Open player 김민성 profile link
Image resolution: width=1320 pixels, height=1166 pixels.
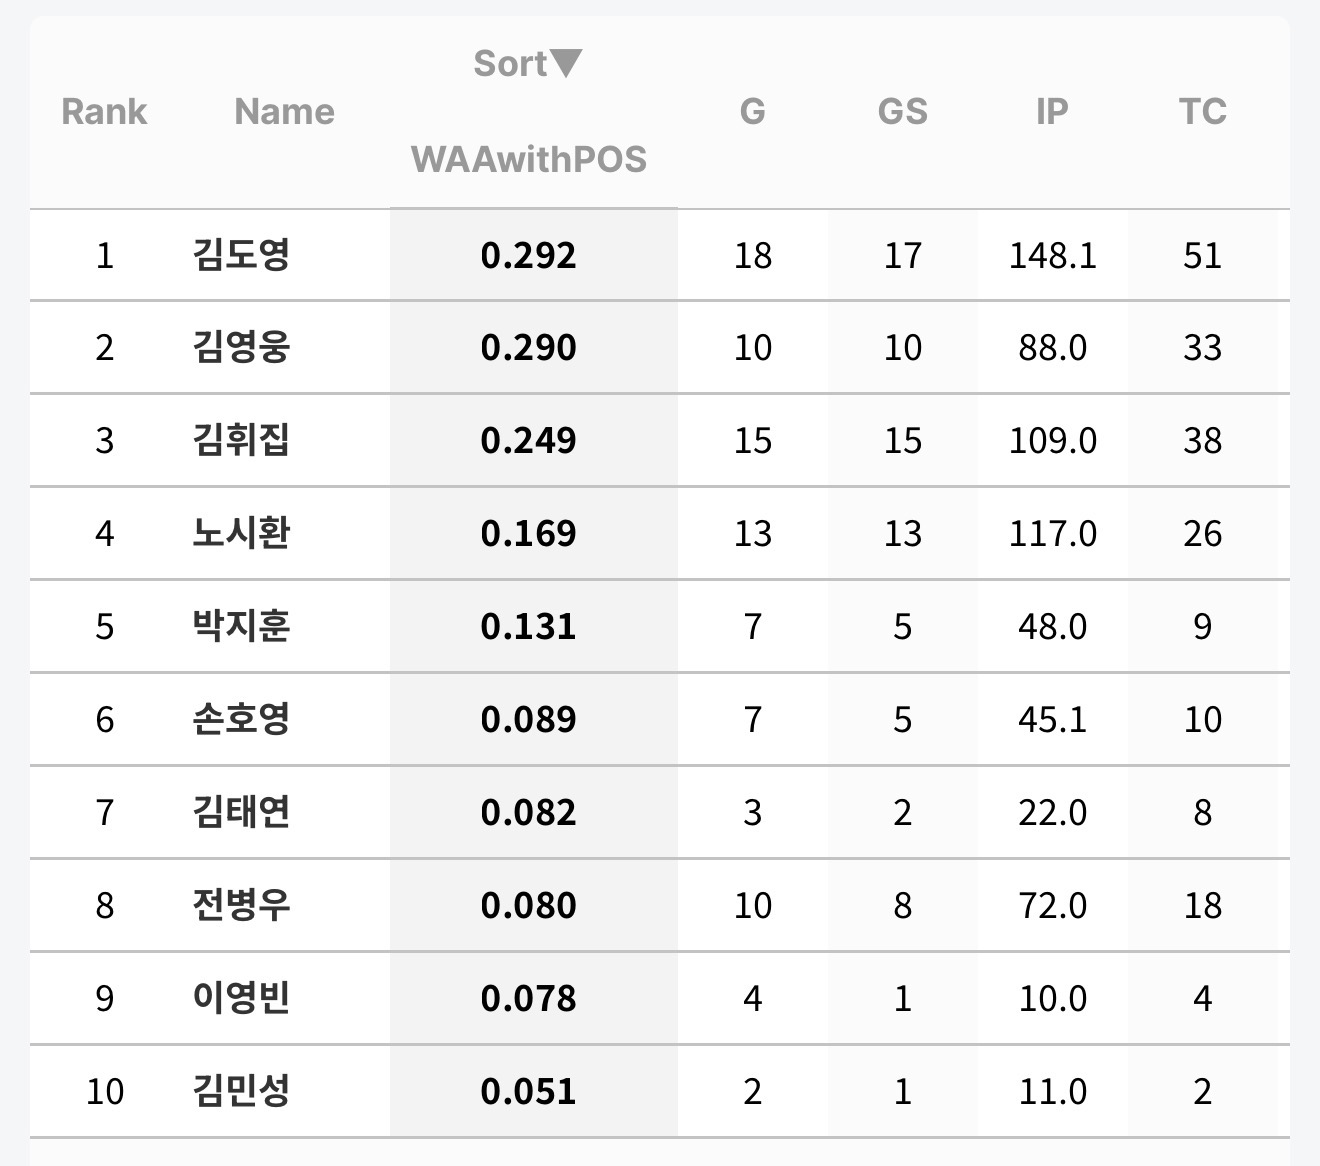click(241, 1092)
